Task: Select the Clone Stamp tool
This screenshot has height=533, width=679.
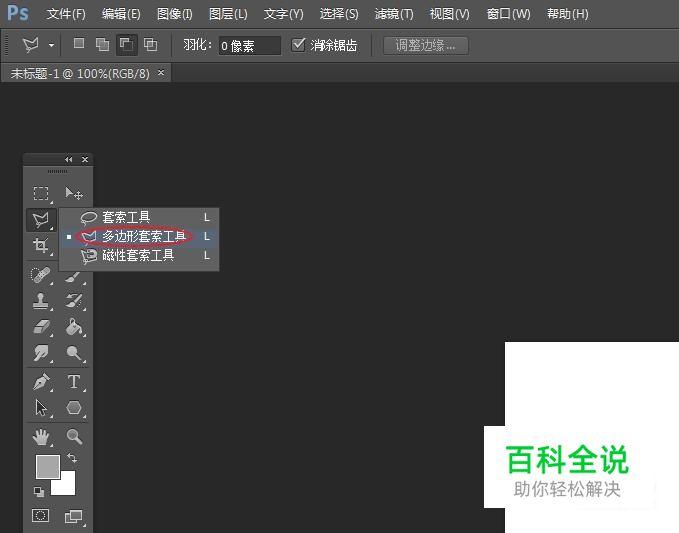Action: pos(41,301)
